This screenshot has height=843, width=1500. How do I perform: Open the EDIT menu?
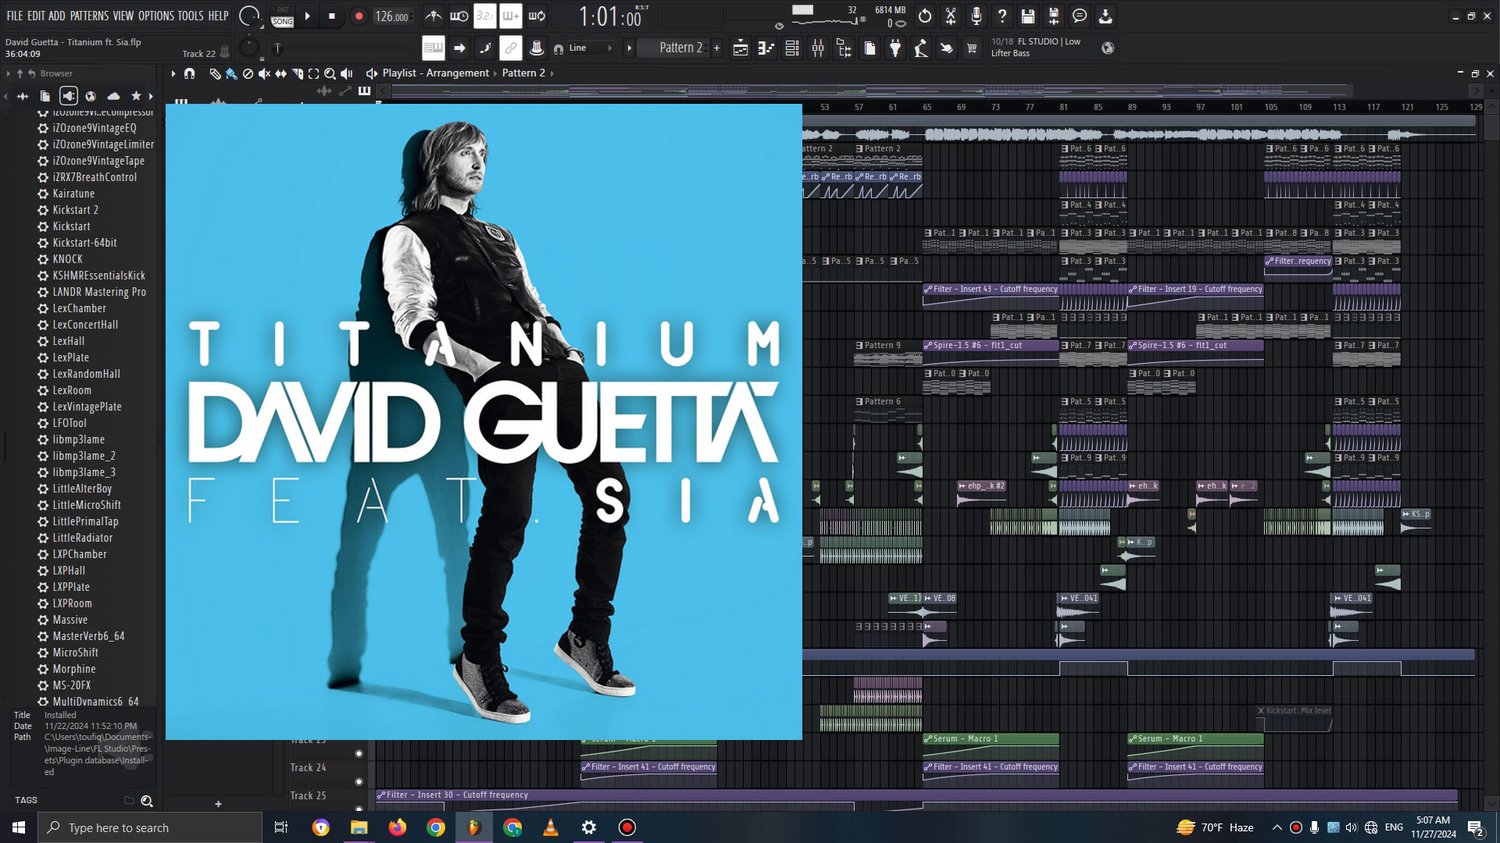(x=36, y=16)
